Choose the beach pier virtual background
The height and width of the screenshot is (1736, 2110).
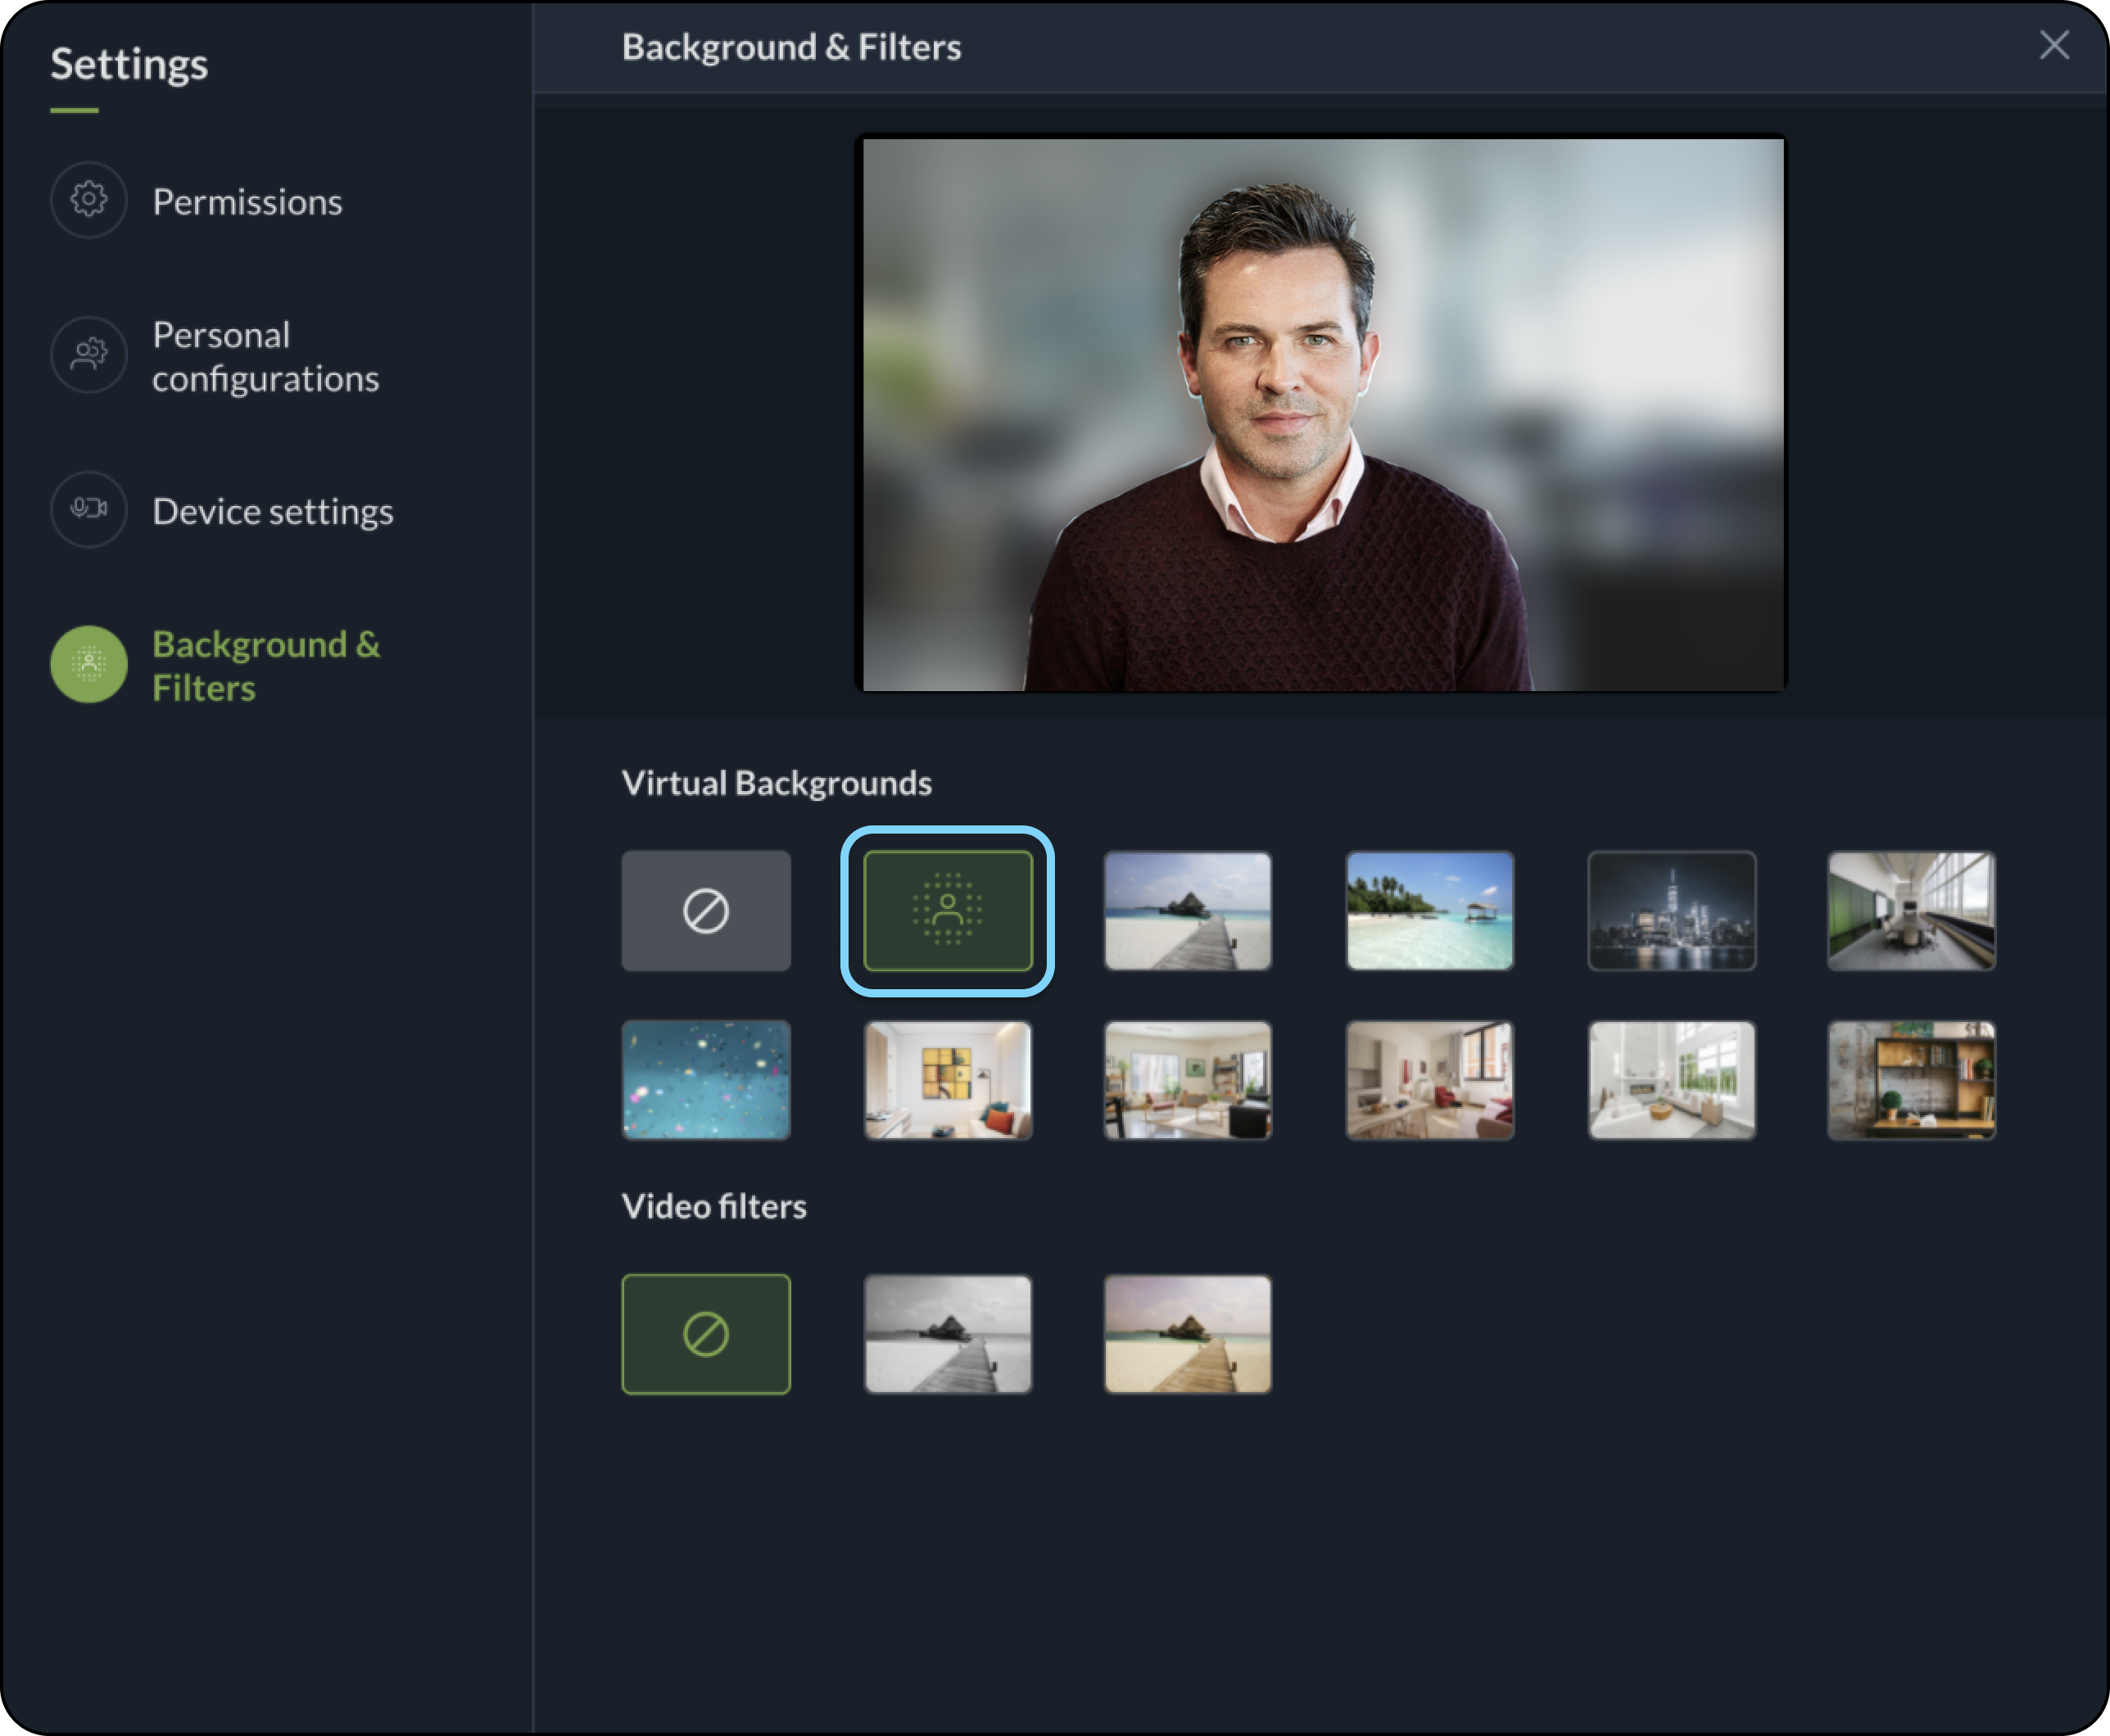(x=1187, y=910)
